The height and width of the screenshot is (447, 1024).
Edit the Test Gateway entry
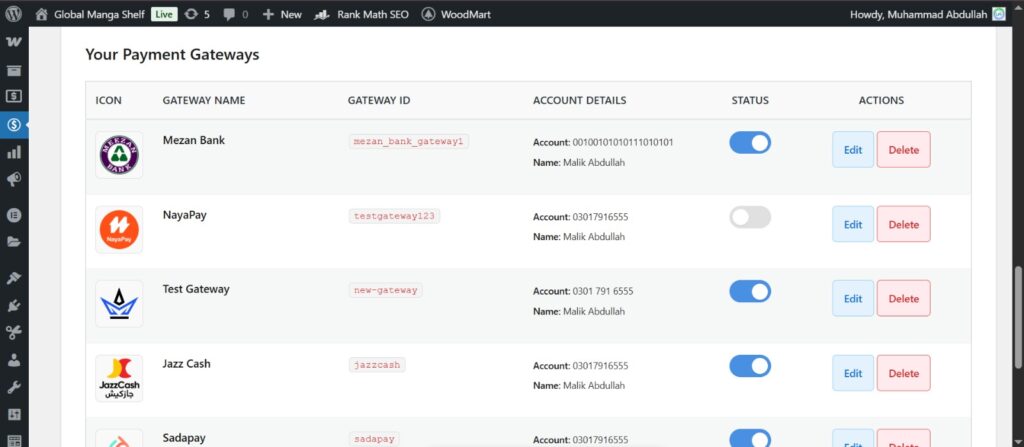pyautogui.click(x=853, y=299)
